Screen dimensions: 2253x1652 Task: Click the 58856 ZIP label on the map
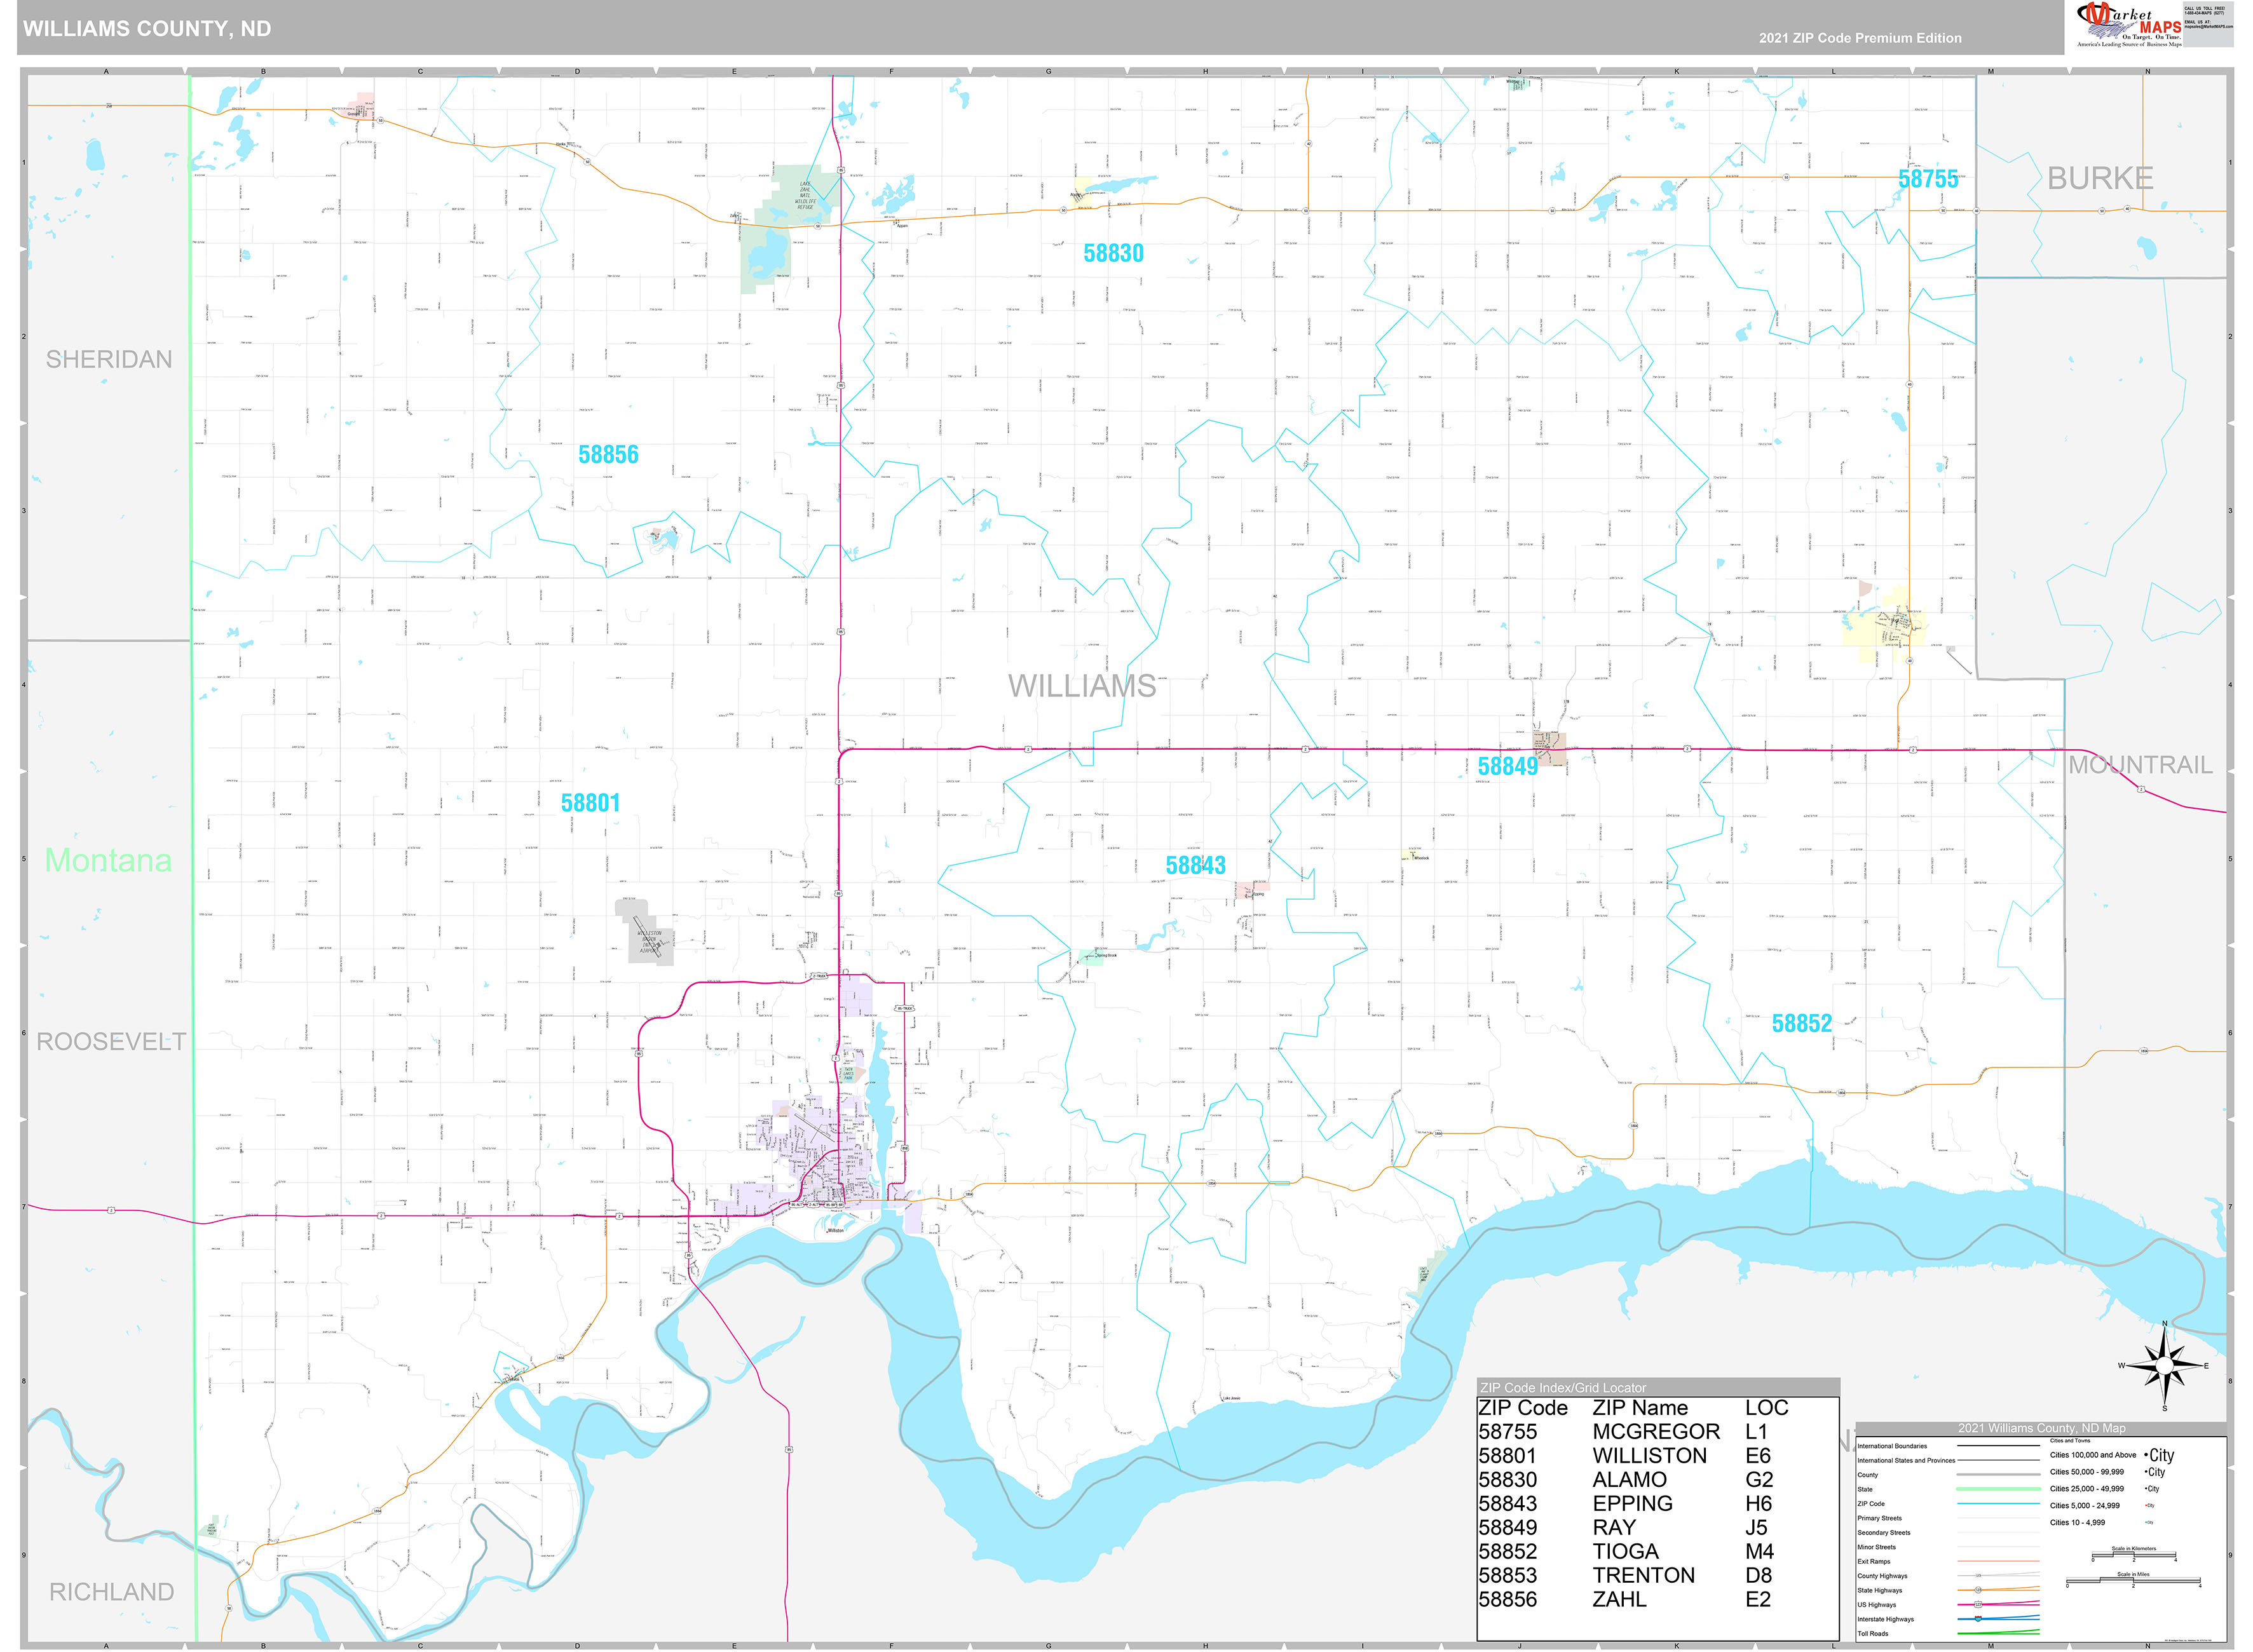click(x=608, y=454)
